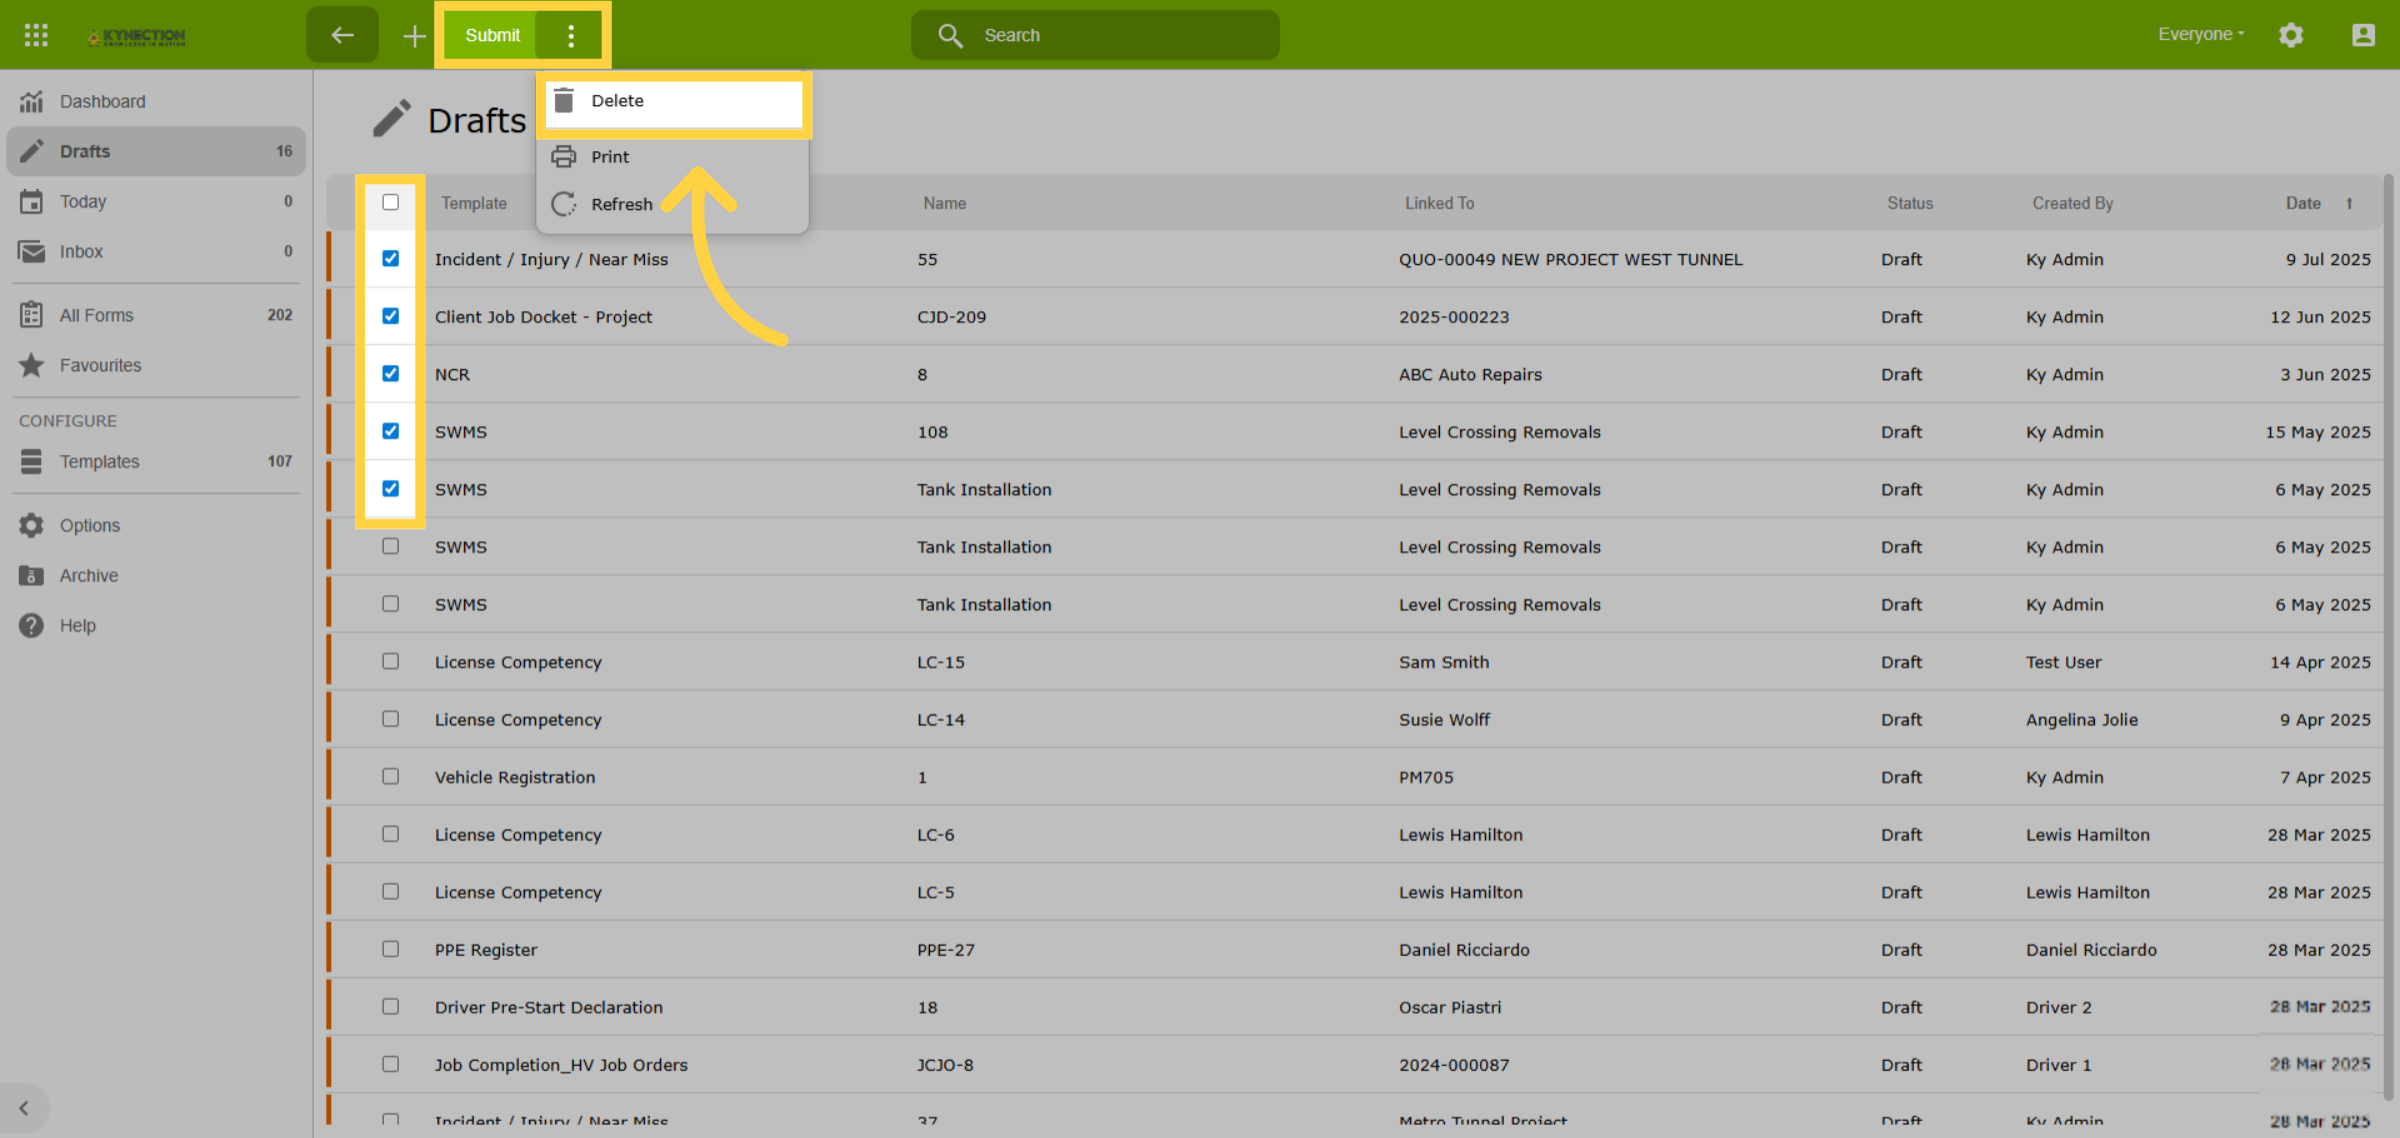
Task: Click the Favourites star icon
Action: [32, 365]
